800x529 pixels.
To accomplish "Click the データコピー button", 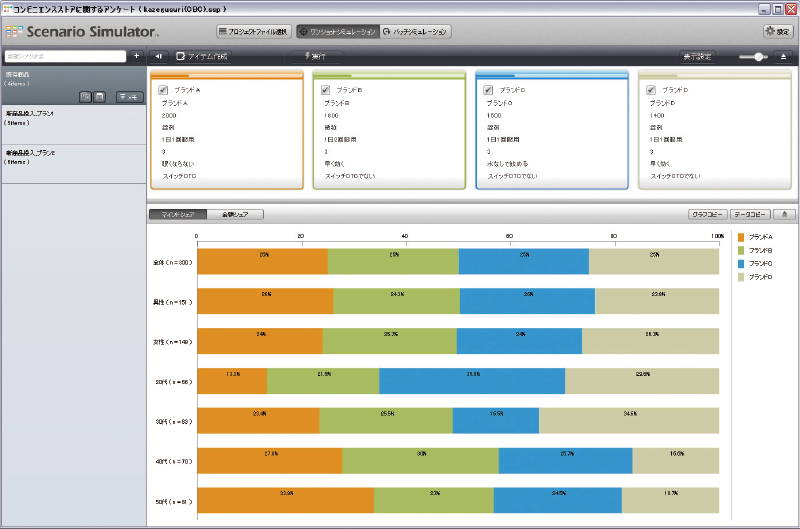I will pos(750,214).
